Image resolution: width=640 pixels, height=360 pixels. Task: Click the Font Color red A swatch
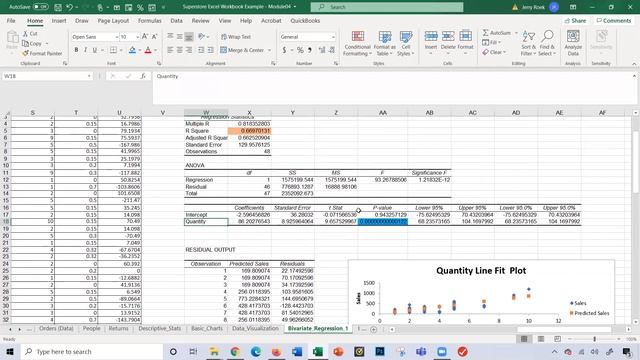(x=148, y=50)
